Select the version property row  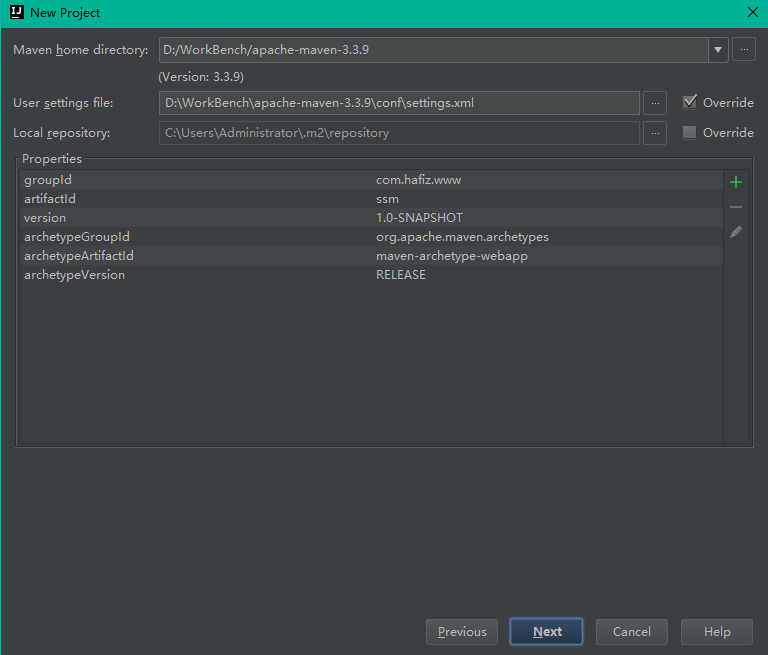click(x=372, y=218)
